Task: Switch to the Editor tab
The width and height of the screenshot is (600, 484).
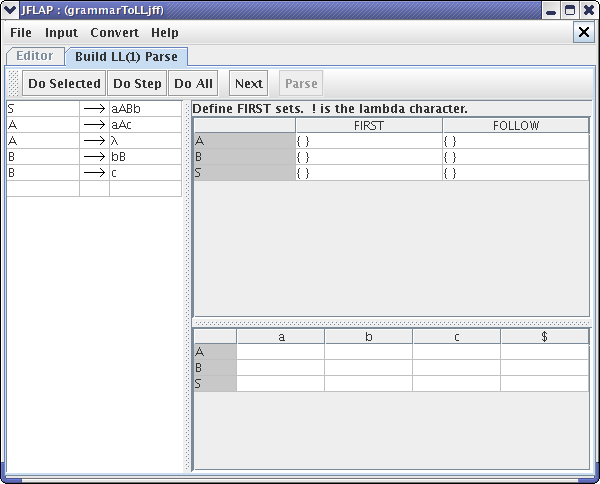Action: coord(35,56)
